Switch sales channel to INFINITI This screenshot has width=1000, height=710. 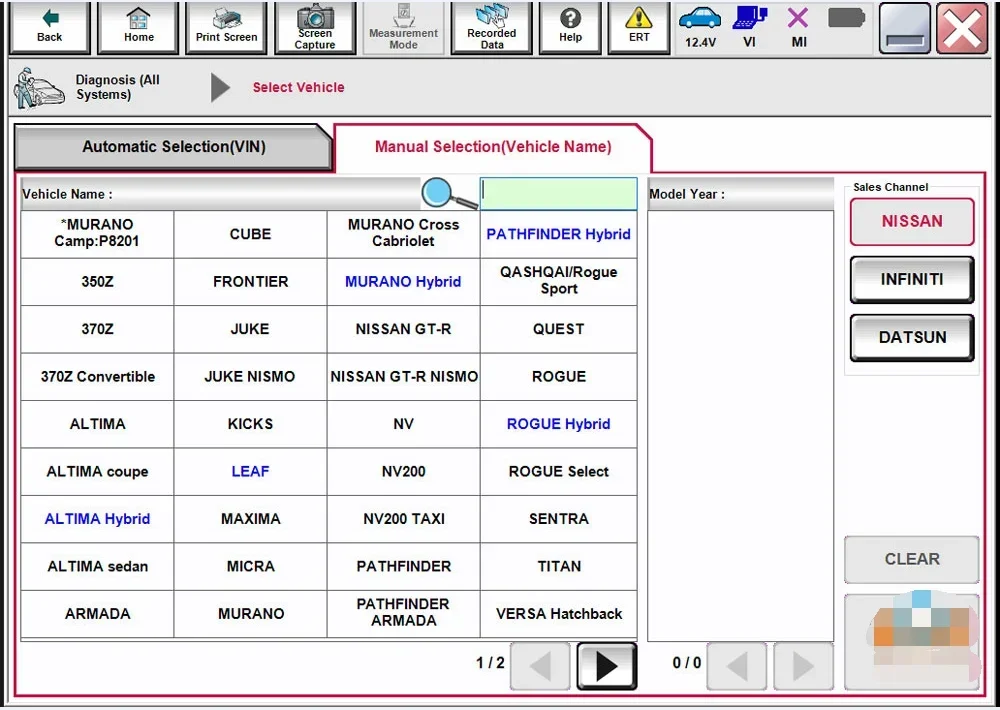pos(911,280)
